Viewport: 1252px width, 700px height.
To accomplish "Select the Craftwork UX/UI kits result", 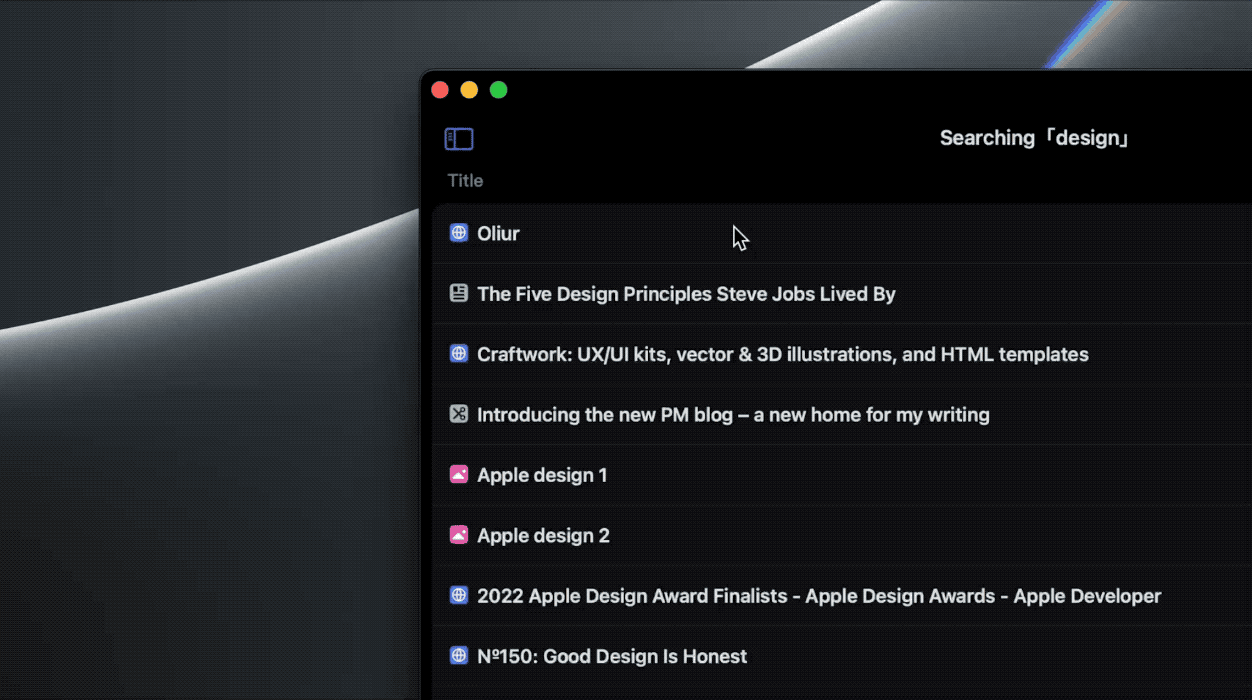I will (783, 354).
